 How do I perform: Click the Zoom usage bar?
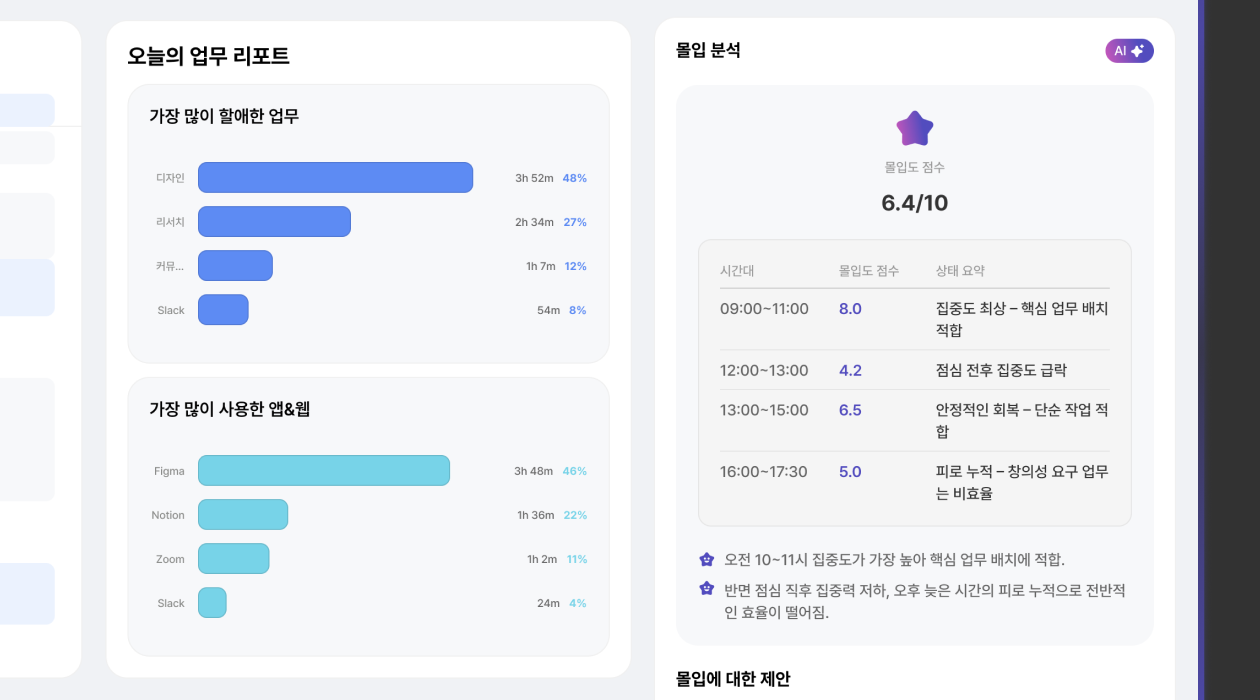tap(233, 559)
